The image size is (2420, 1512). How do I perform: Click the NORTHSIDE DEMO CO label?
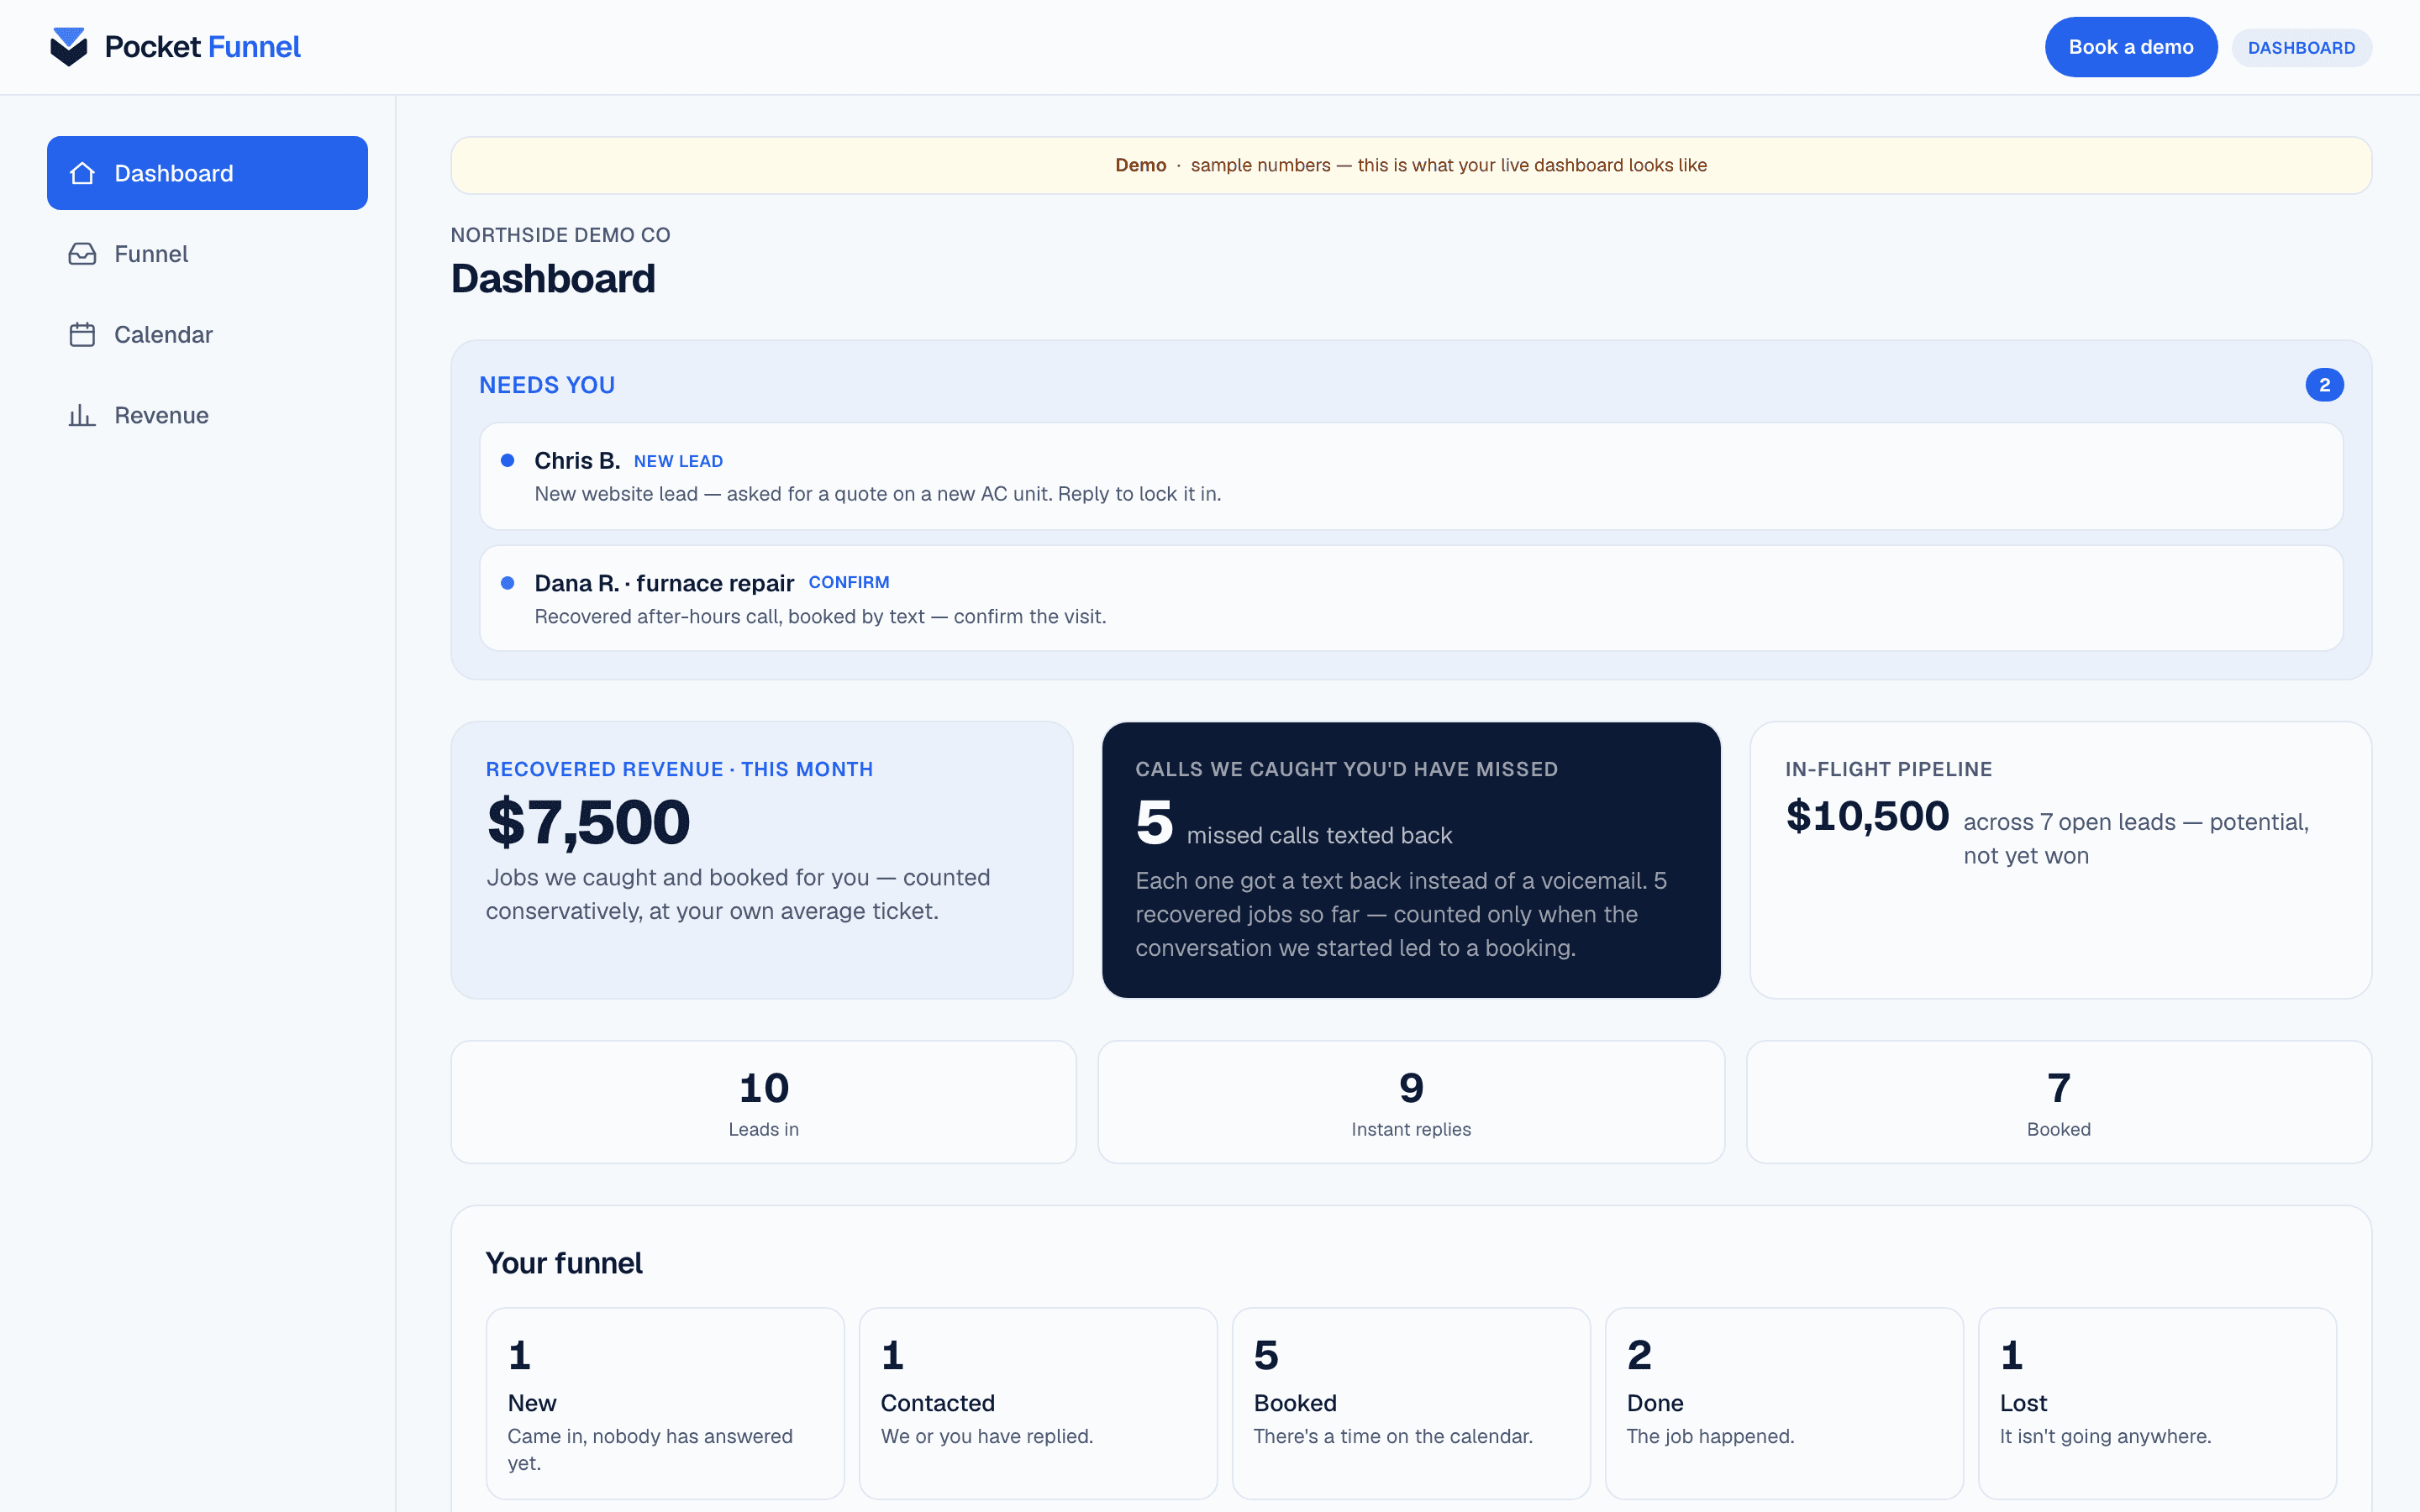[560, 235]
